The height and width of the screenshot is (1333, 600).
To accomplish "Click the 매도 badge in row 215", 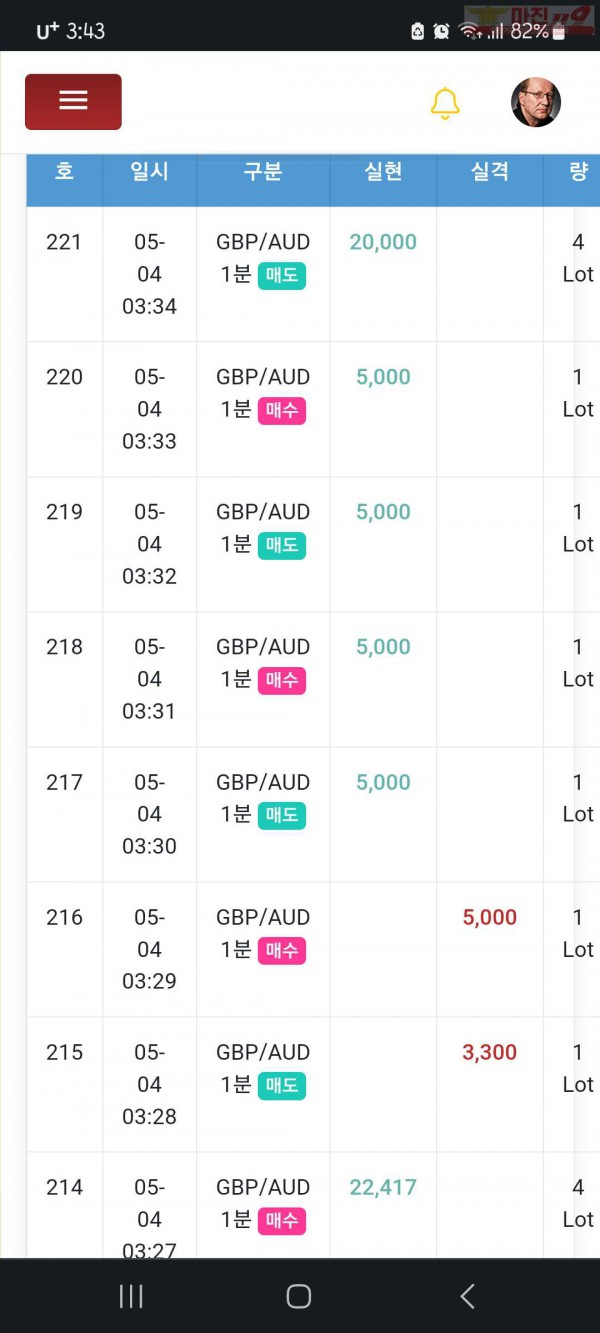I will (x=282, y=1085).
